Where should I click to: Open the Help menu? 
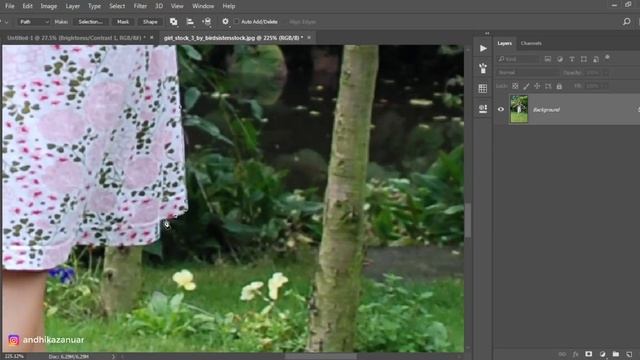coord(229,6)
